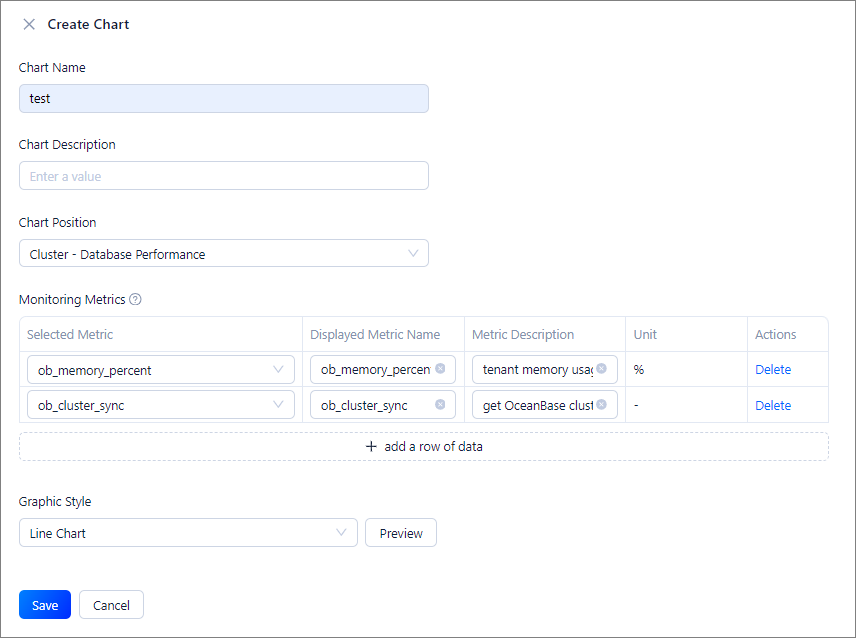
Task: Cancel chart creation
Action: tap(111, 605)
